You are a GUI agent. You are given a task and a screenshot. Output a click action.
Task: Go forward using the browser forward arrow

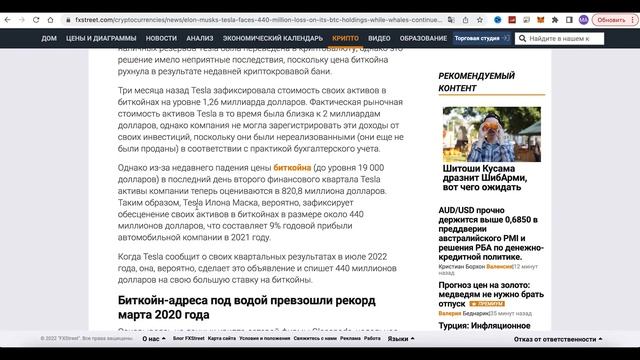22,20
